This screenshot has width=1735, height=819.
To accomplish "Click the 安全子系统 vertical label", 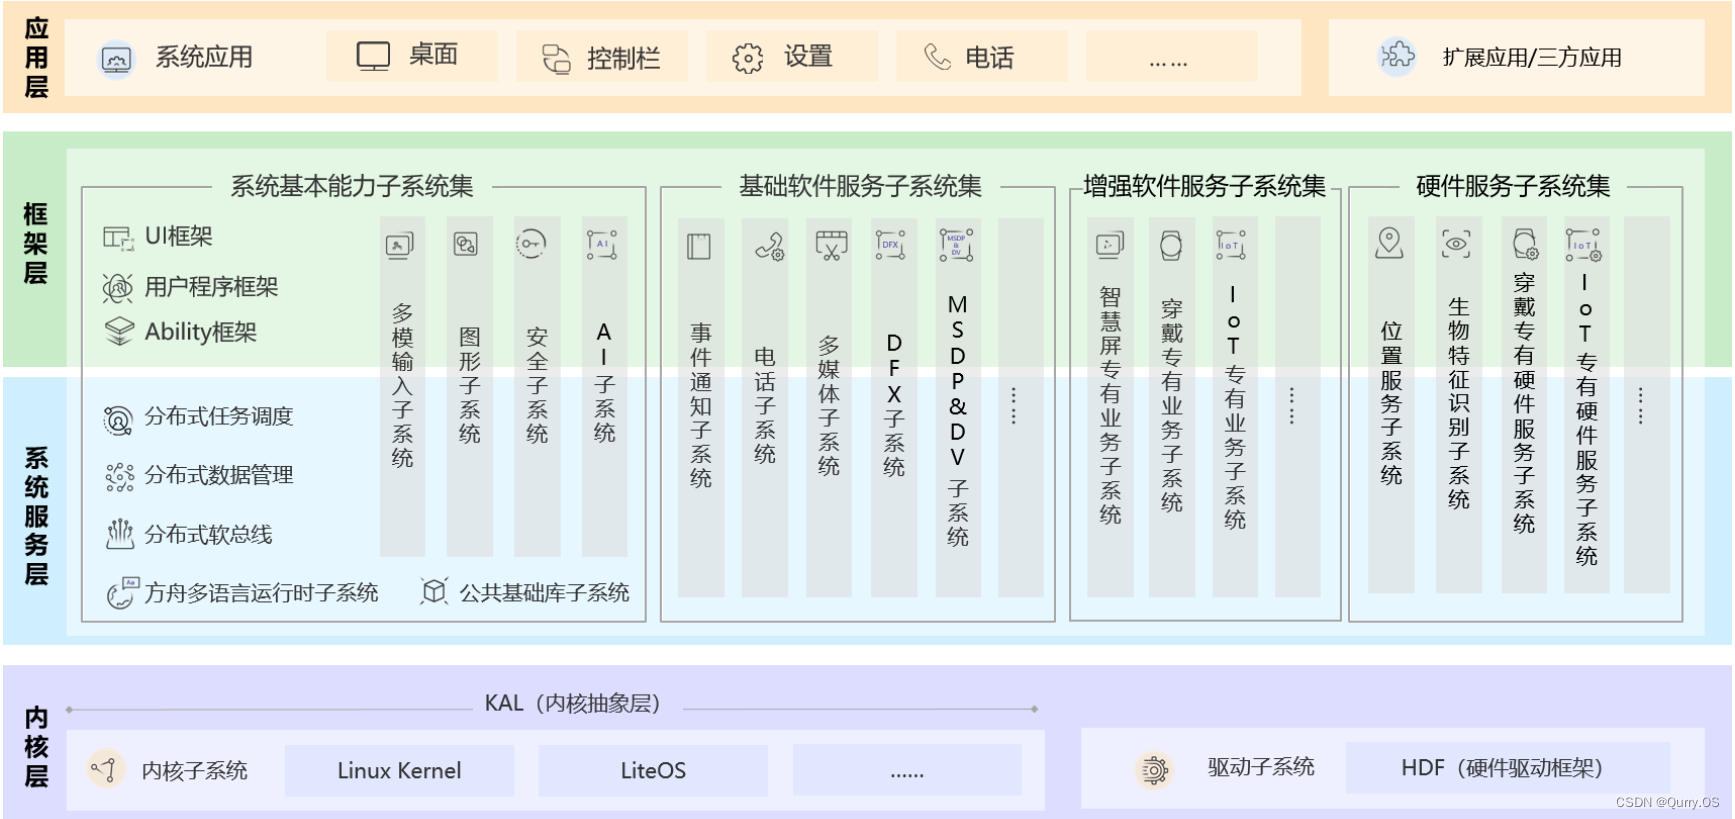I will [x=537, y=384].
